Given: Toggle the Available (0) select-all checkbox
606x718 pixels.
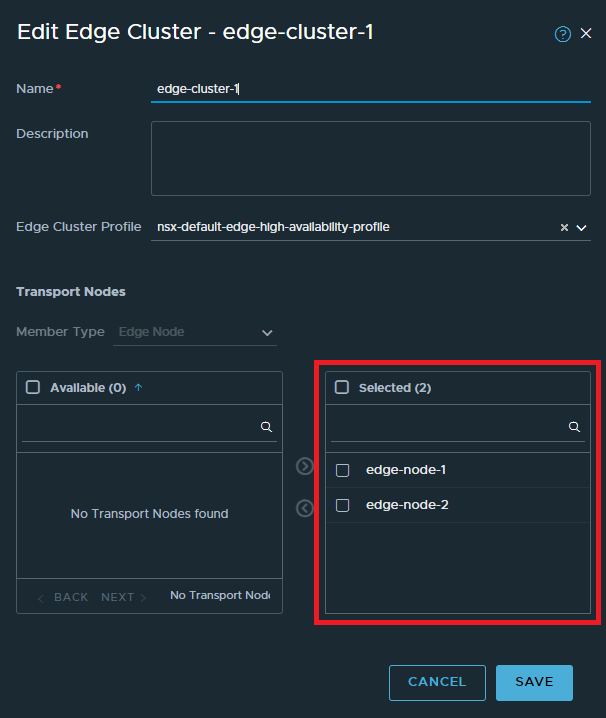Looking at the screenshot, I should coord(33,387).
